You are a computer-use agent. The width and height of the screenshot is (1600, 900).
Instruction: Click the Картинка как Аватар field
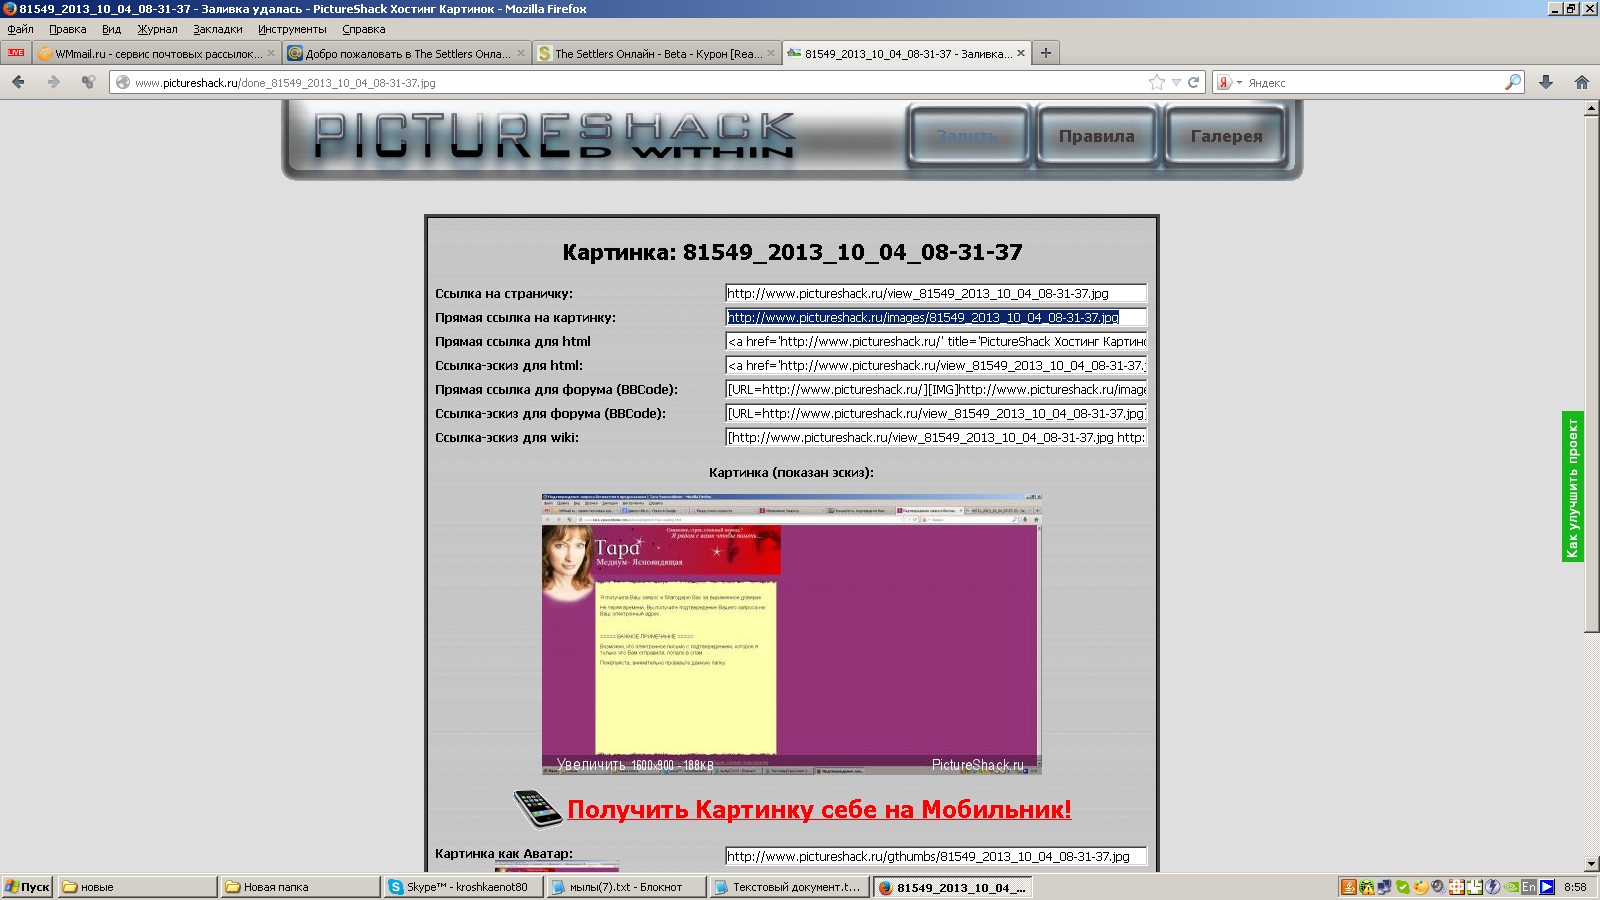(936, 856)
